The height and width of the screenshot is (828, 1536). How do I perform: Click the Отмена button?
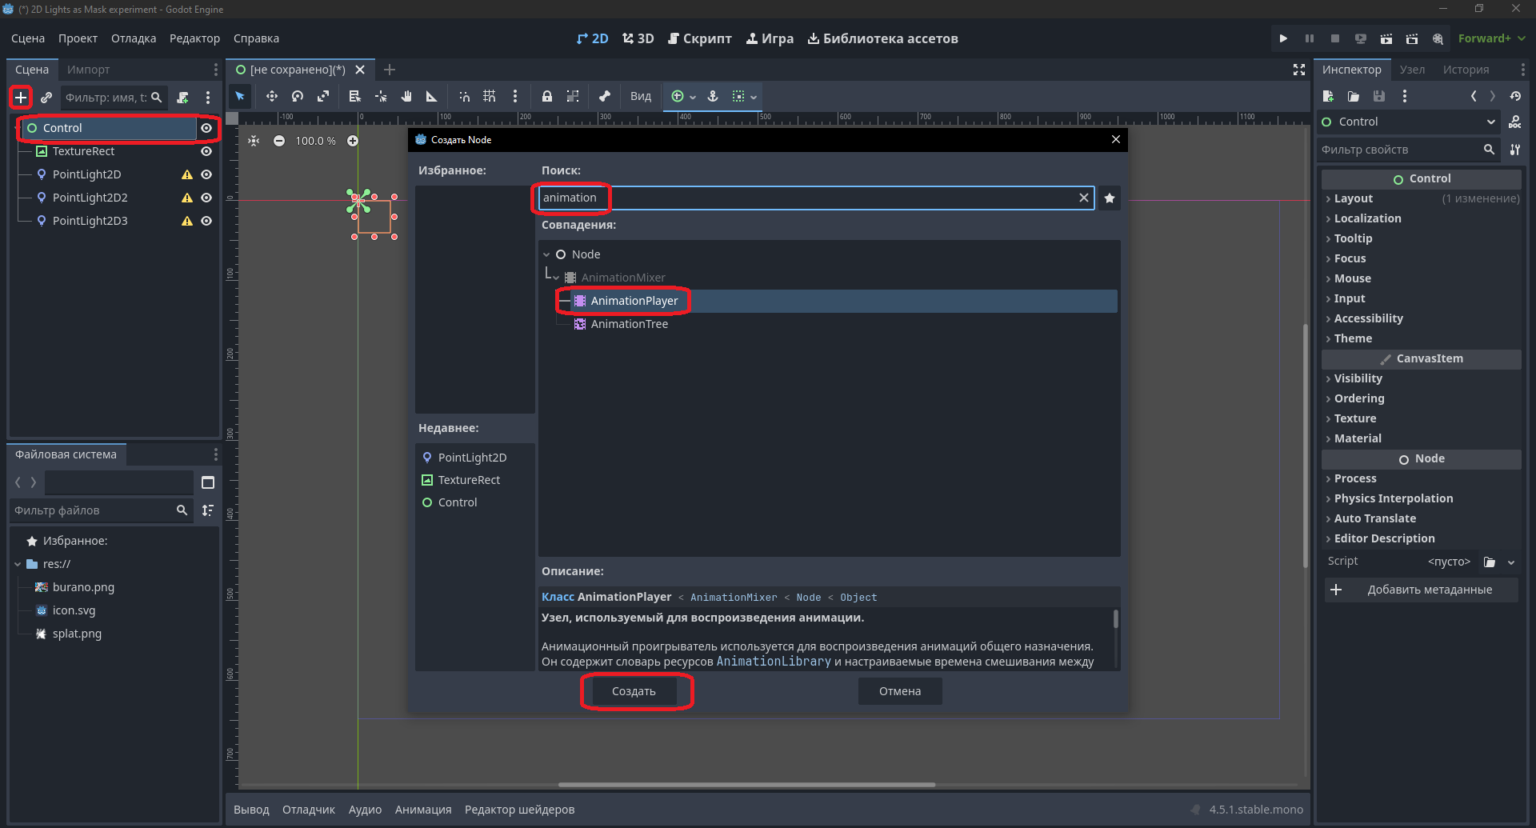[x=900, y=691]
